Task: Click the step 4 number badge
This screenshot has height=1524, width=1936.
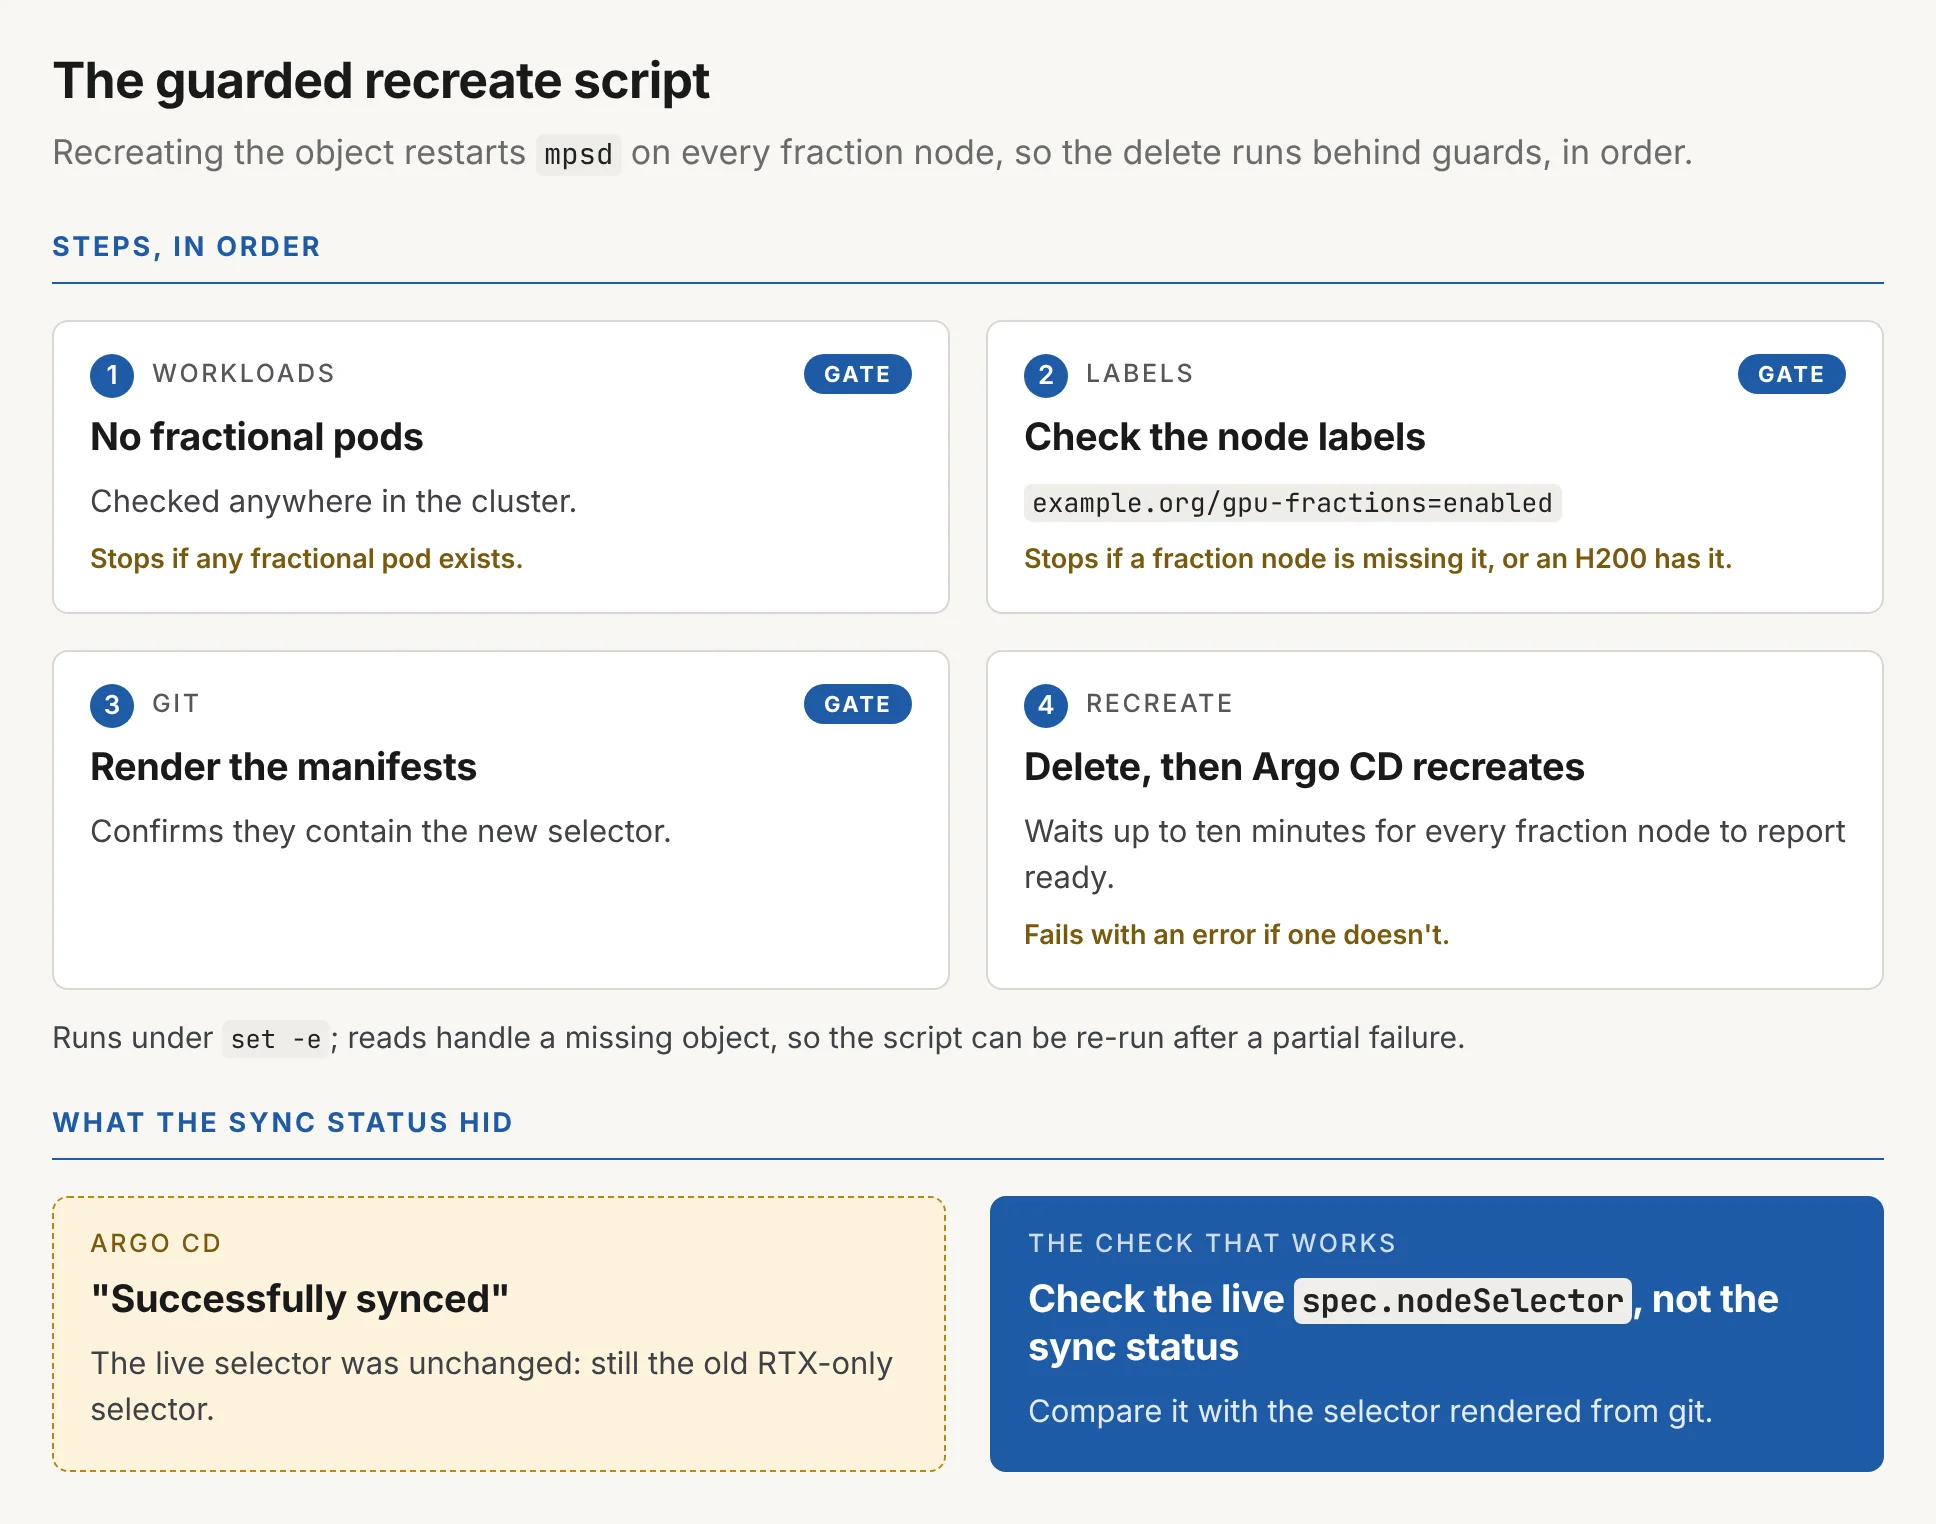Action: [x=1046, y=705]
